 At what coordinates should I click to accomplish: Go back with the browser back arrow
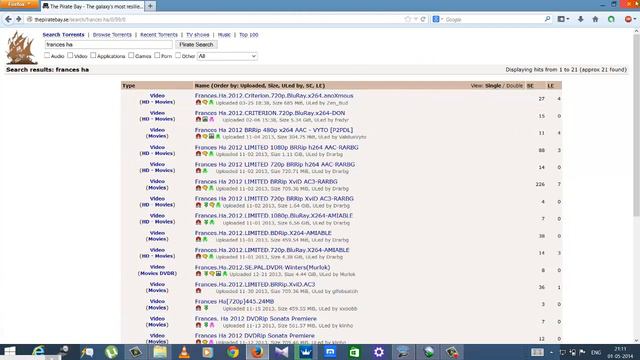coord(8,19)
